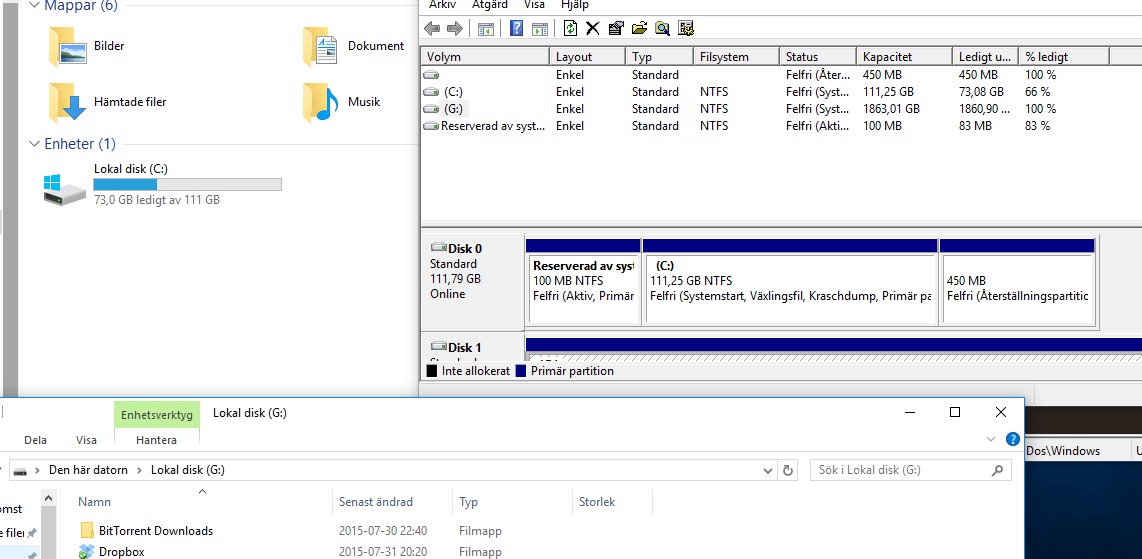The height and width of the screenshot is (559, 1142).
Task: Click the Delete (X) toolbar icon
Action: click(593, 28)
